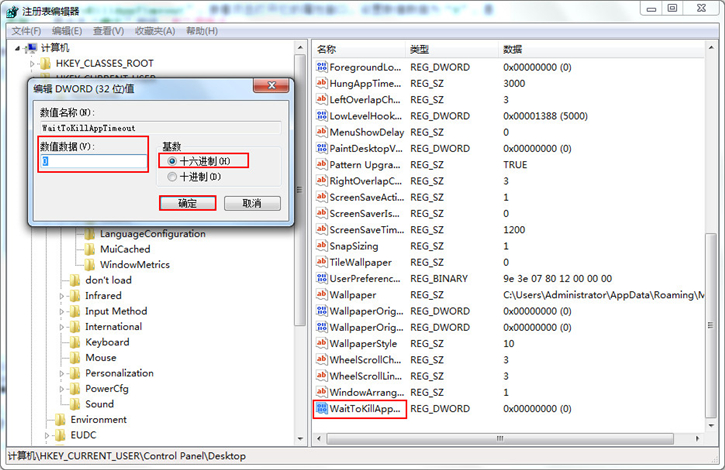Click the MenuShowDelay string value icon
The width and height of the screenshot is (725, 470).
coord(322,132)
